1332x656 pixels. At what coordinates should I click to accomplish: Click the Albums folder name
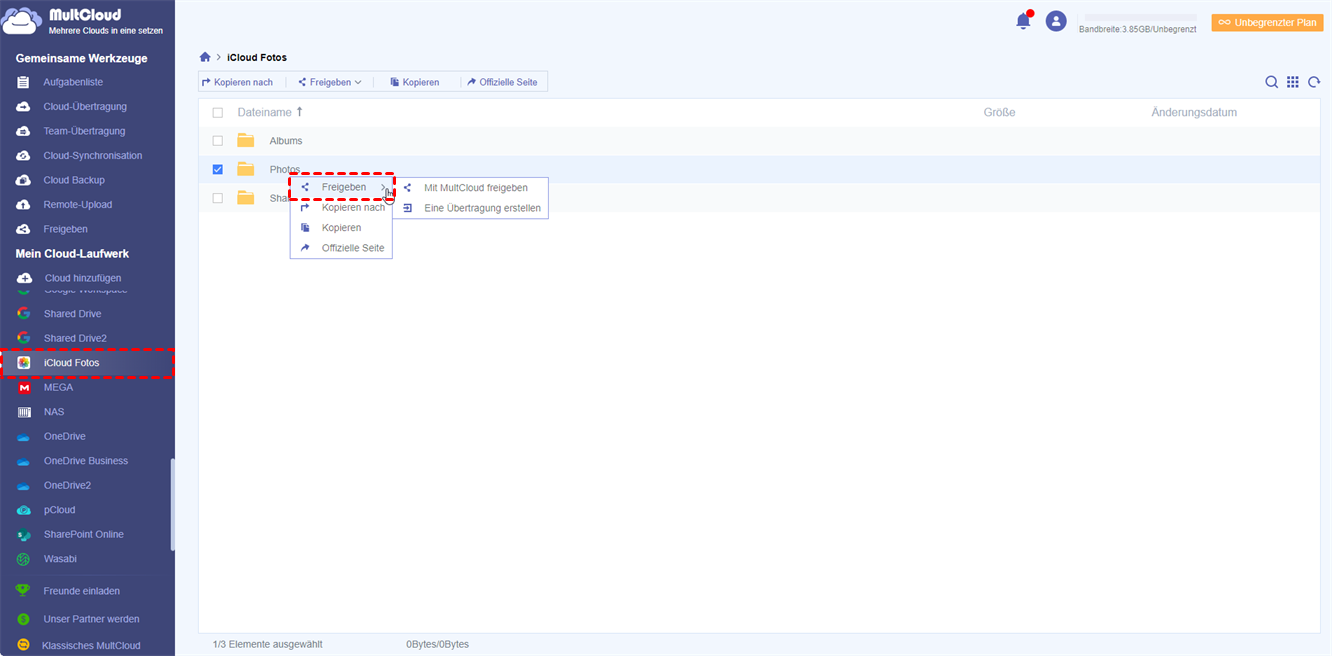tap(286, 141)
